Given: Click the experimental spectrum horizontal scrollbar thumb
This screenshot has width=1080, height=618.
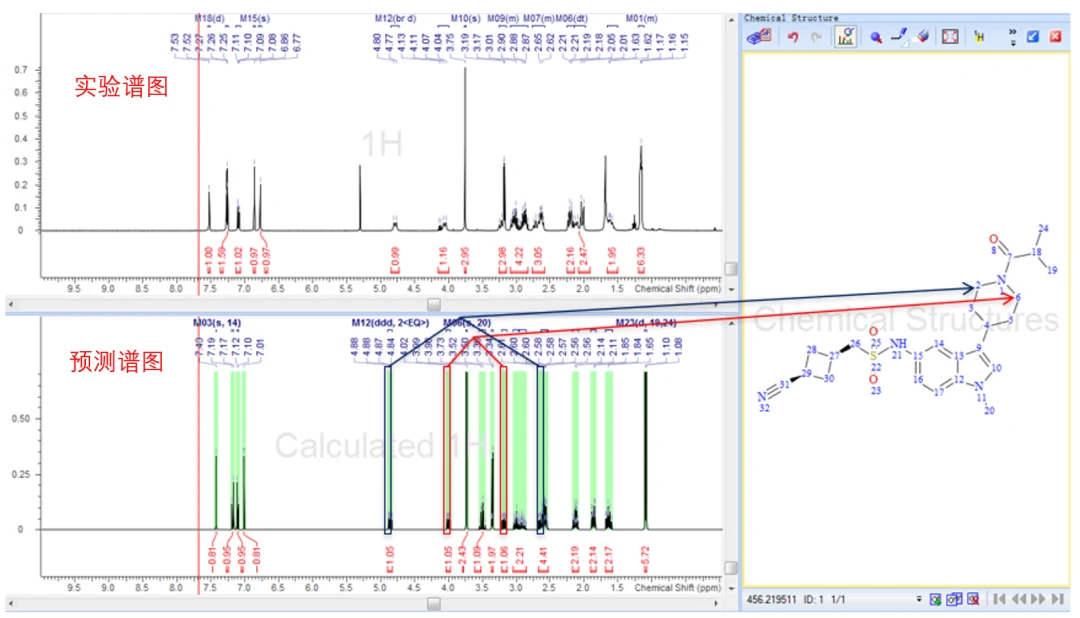Looking at the screenshot, I should click(x=434, y=304).
